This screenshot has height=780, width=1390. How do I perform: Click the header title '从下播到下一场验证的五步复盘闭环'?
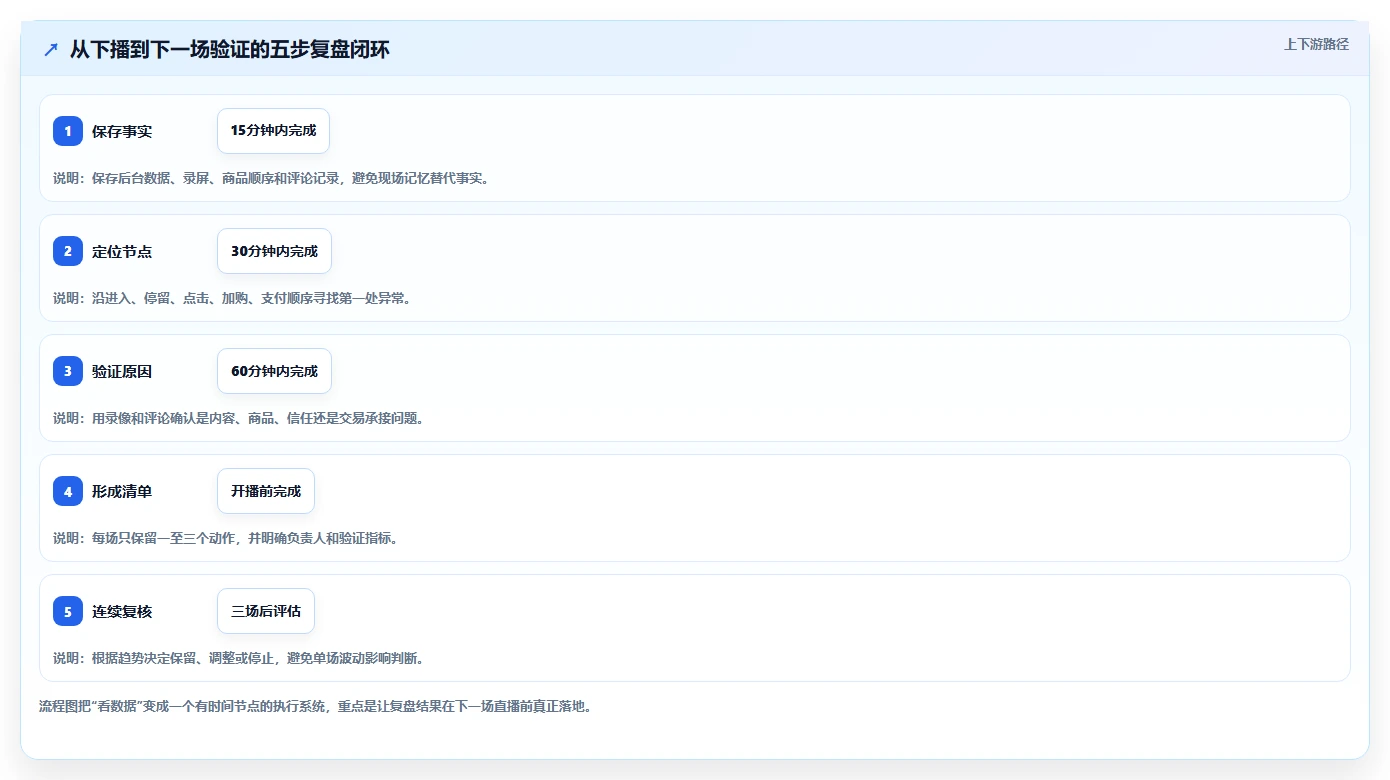coord(229,50)
